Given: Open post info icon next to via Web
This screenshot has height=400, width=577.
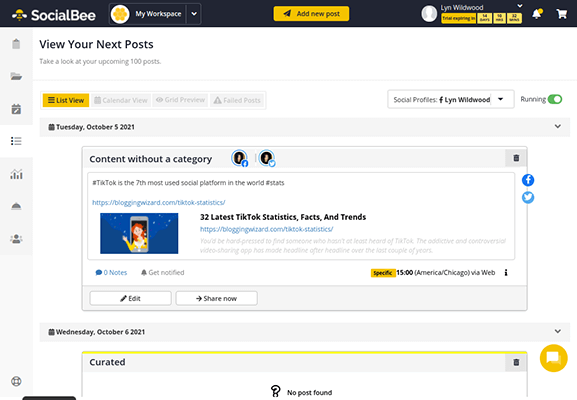Looking at the screenshot, I should point(506,273).
